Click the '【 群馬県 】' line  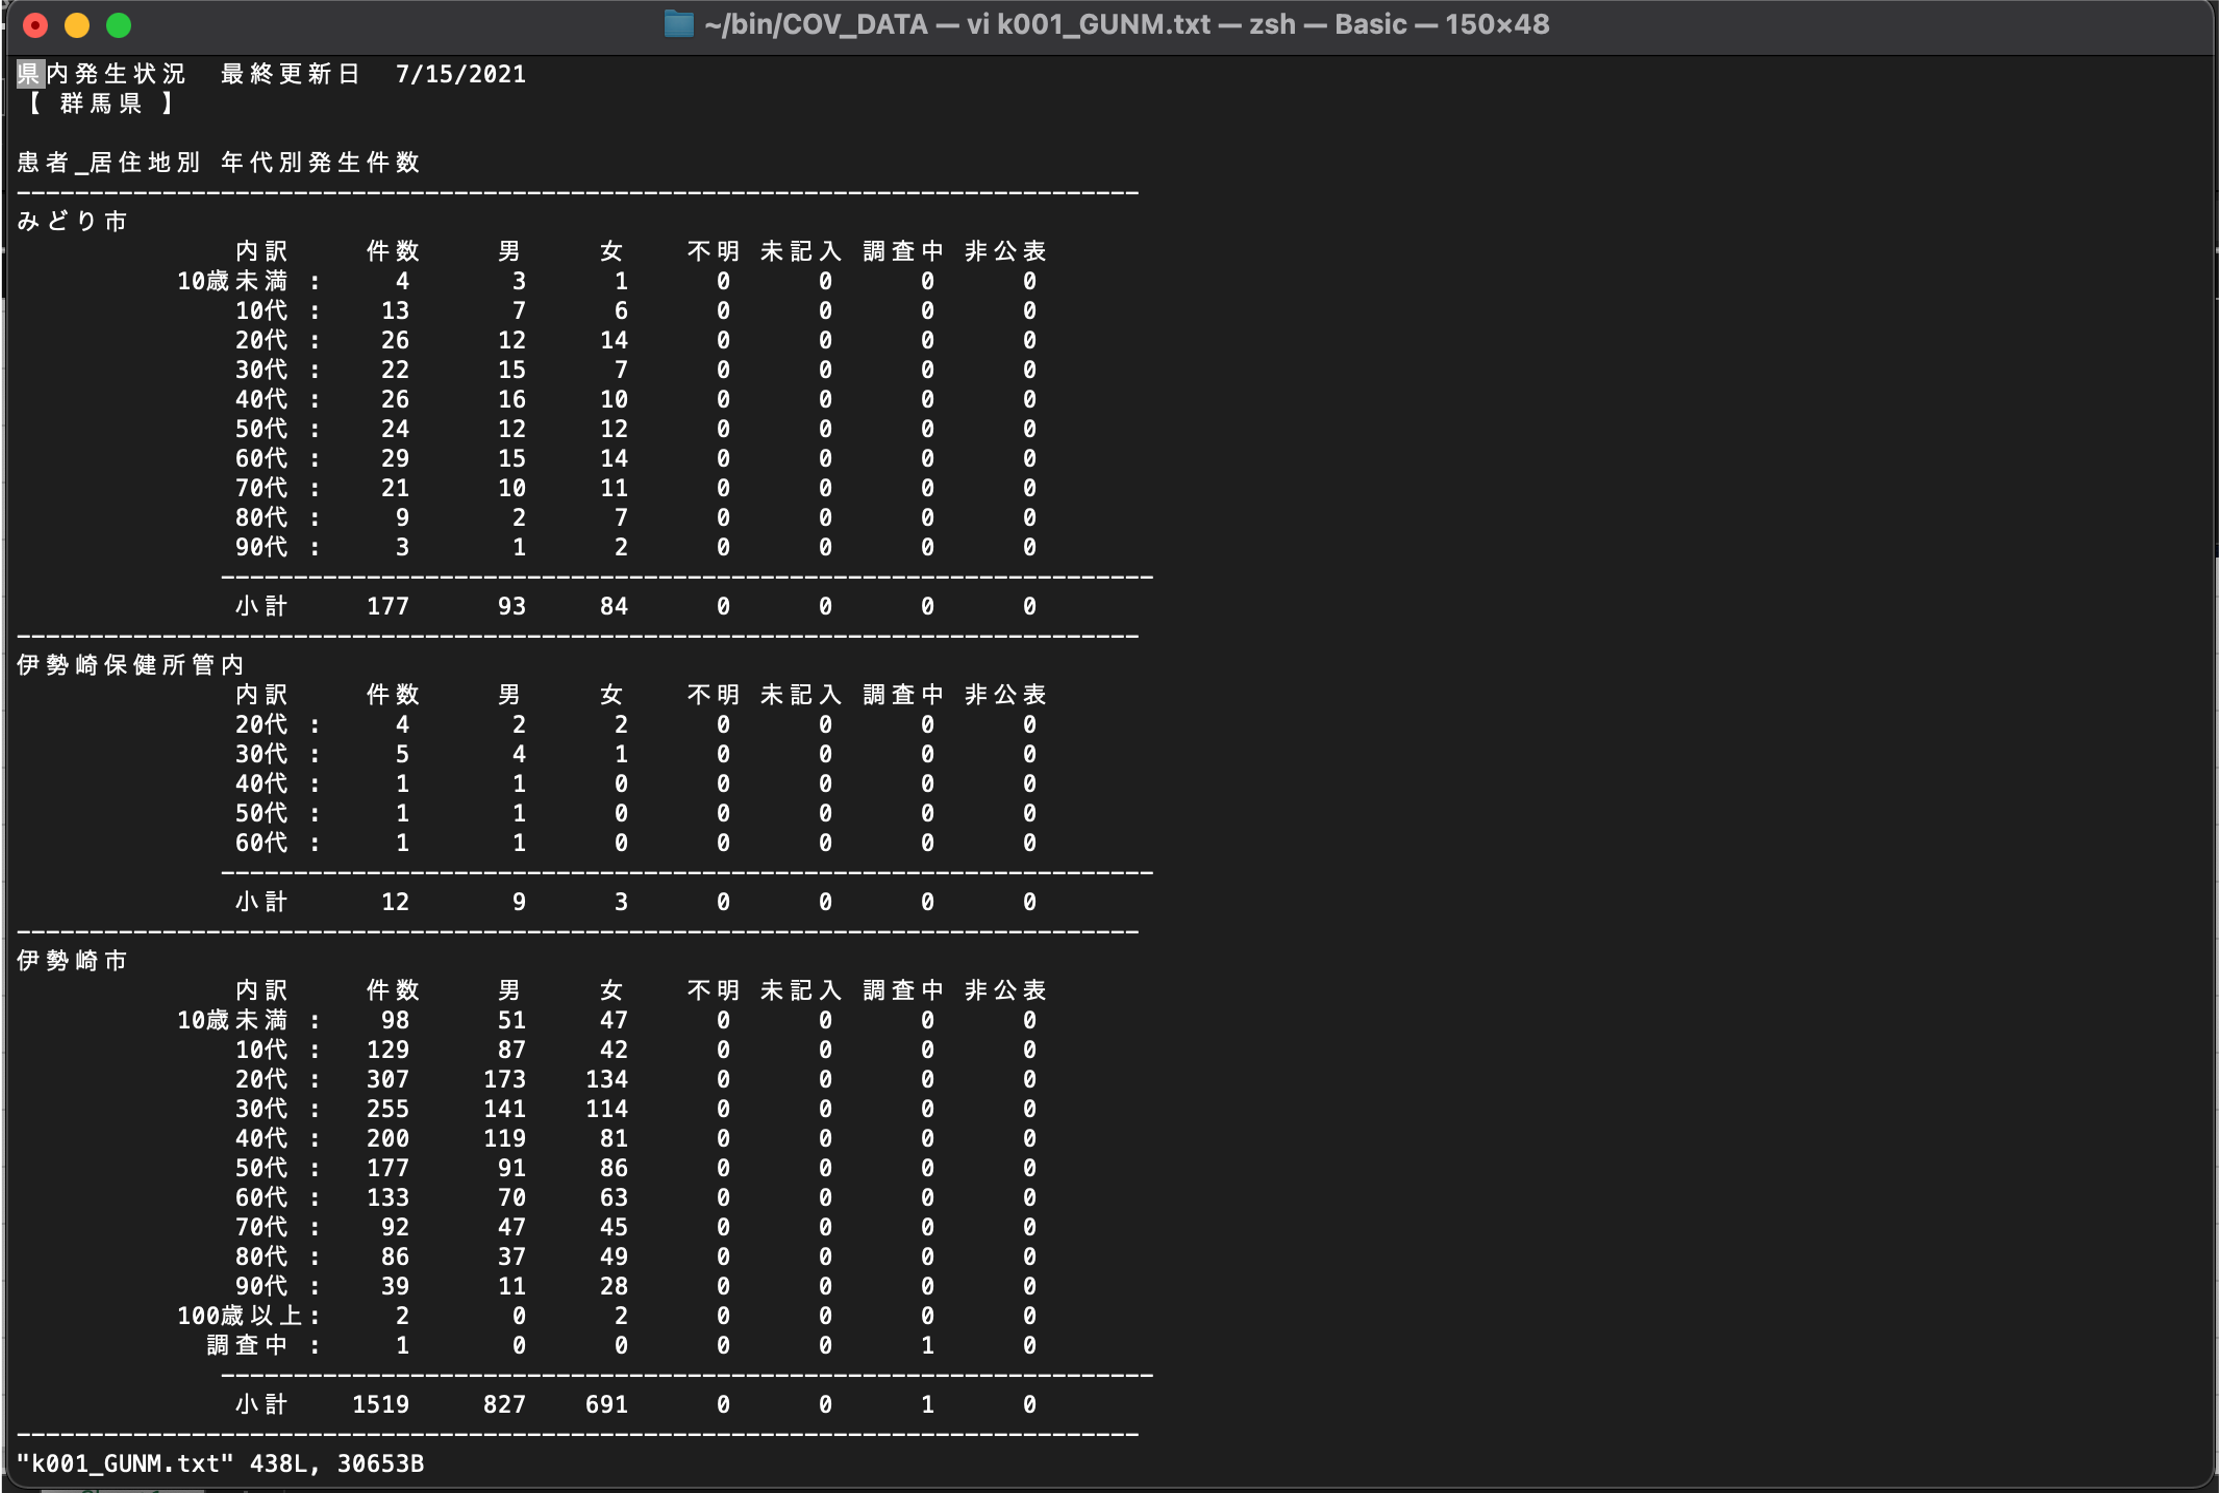(100, 103)
